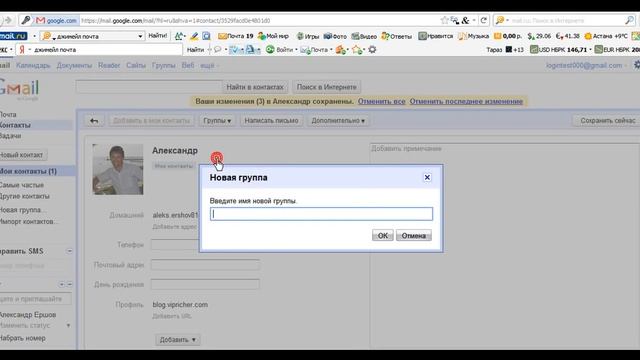
Task: Click the key icon in the address bar
Action: point(26,20)
